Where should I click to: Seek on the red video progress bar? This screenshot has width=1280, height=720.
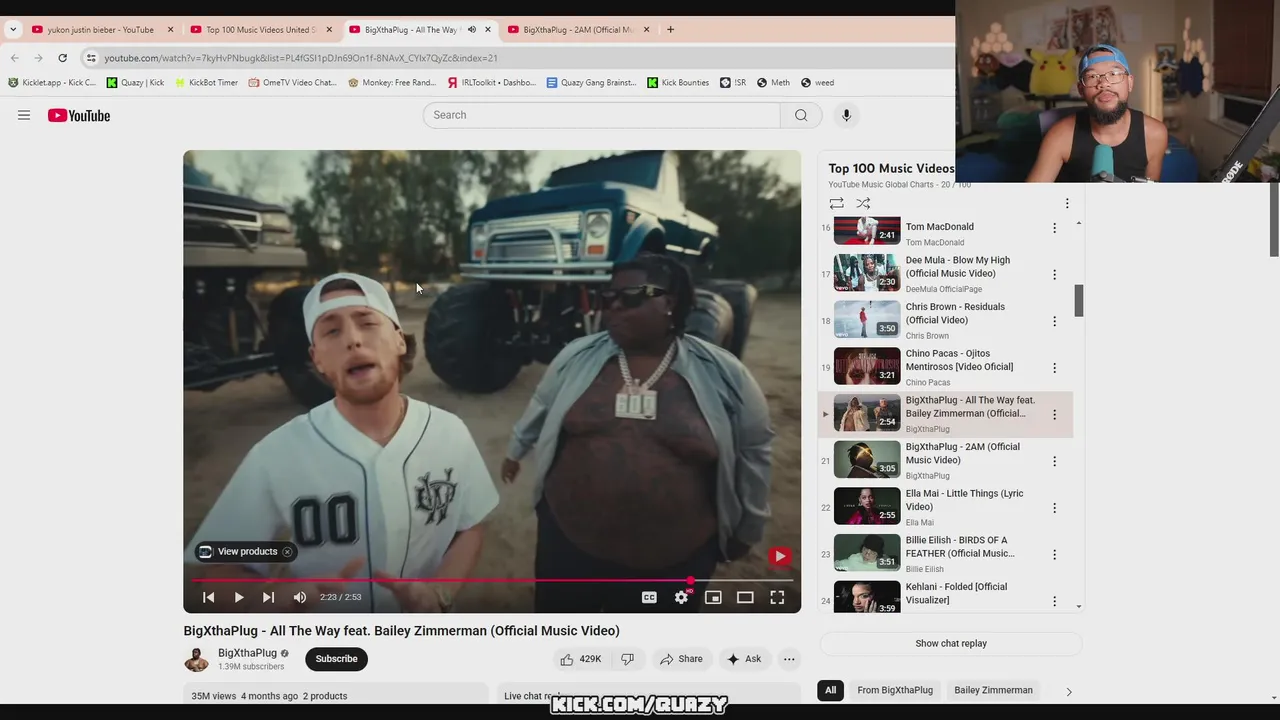click(x=492, y=580)
